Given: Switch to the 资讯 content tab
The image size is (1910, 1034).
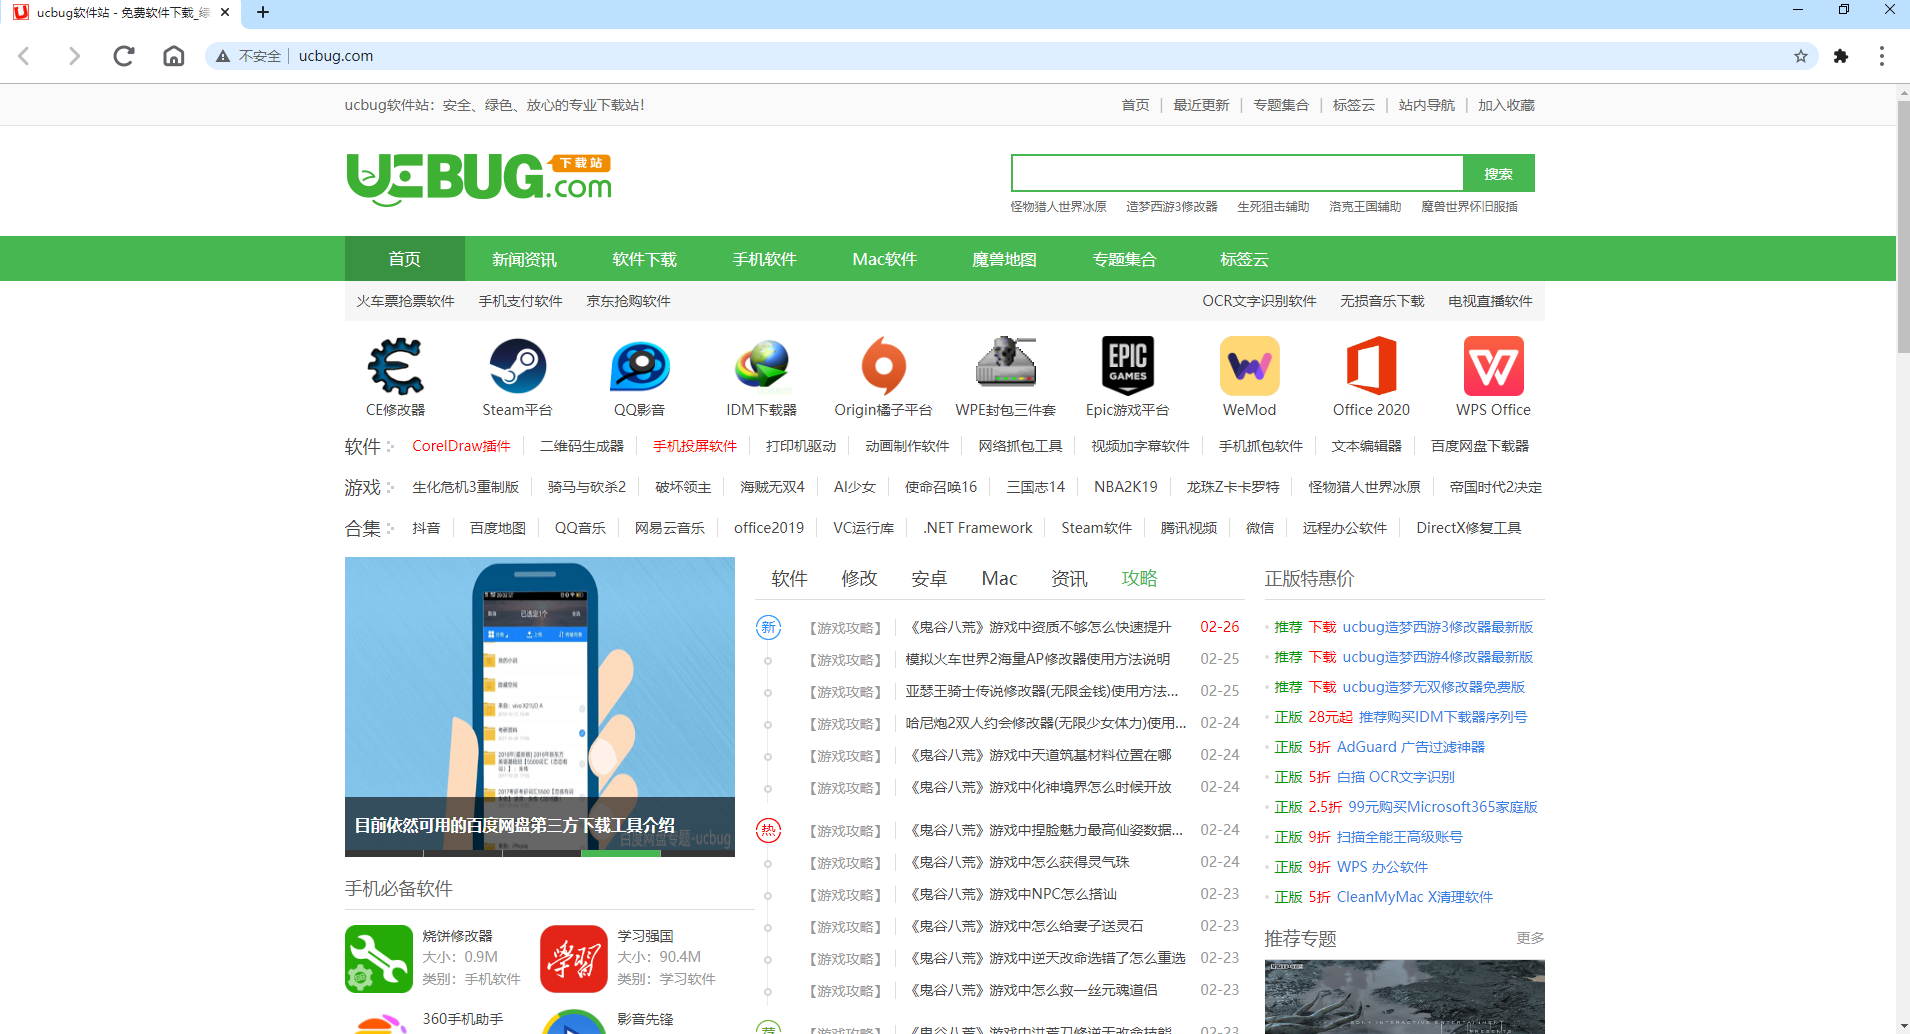Looking at the screenshot, I should coord(1070,578).
